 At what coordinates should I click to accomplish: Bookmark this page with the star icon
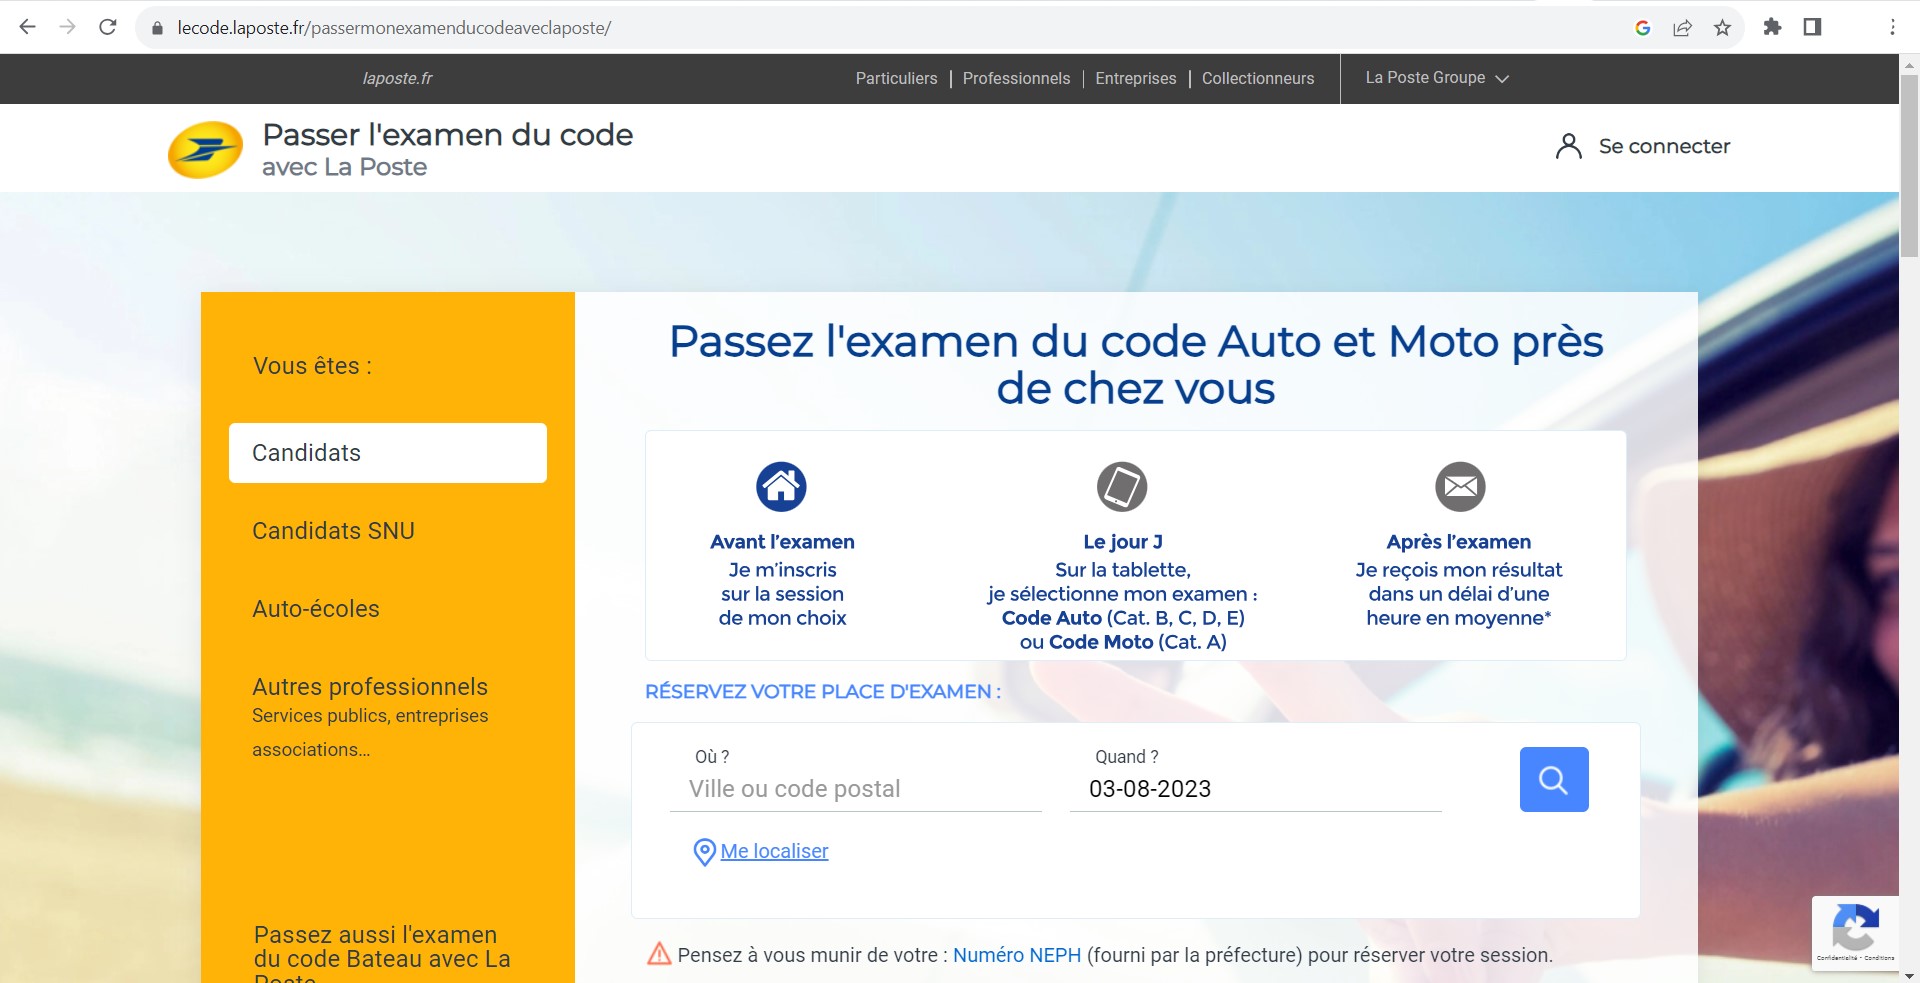click(x=1722, y=28)
